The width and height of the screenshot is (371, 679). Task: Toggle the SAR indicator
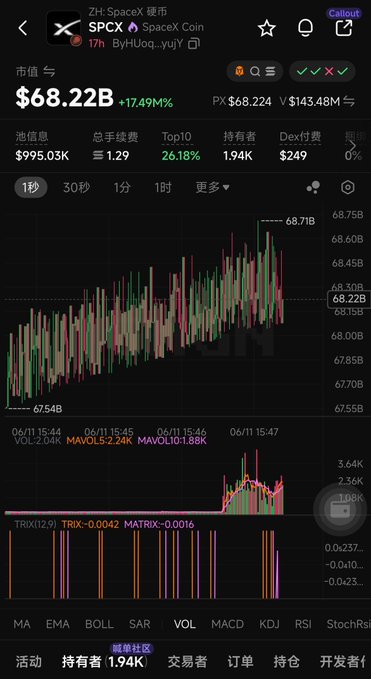click(x=139, y=624)
